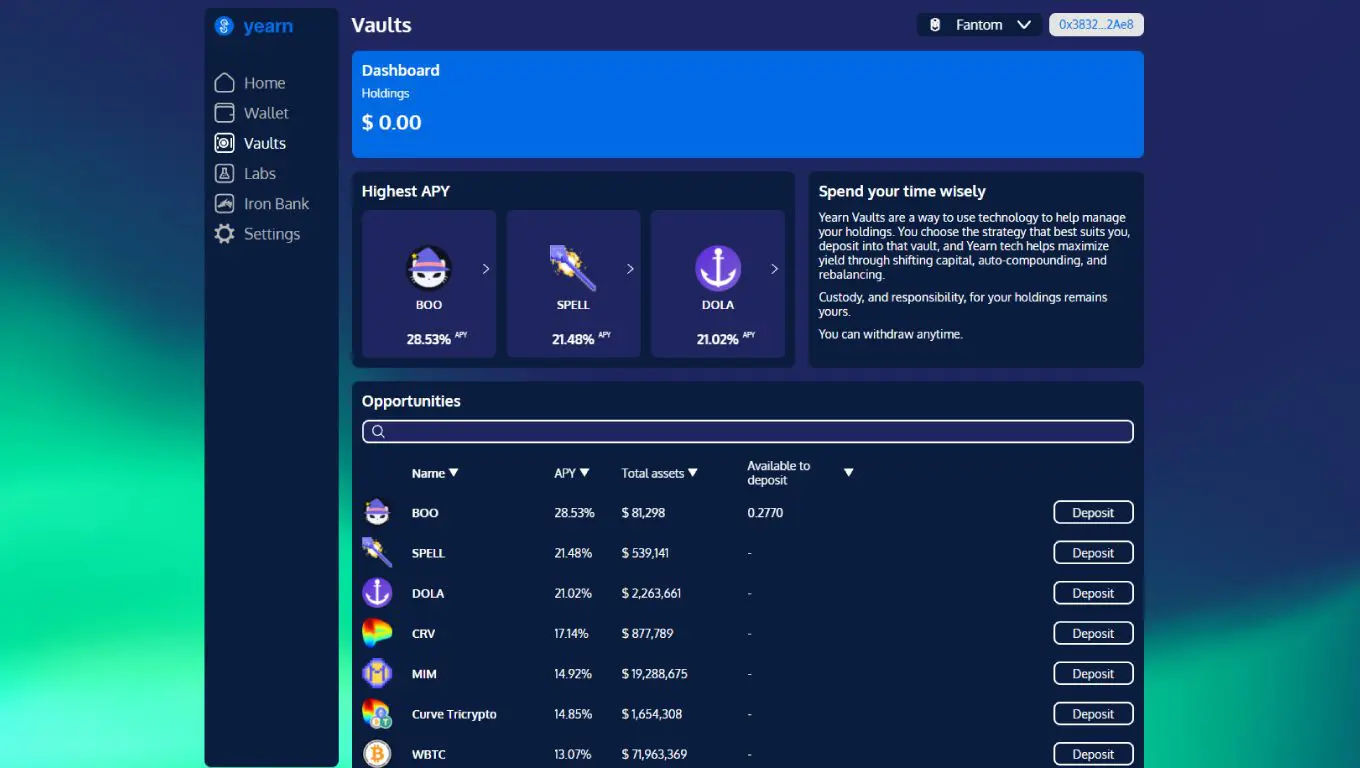Click total assets $ 539,141

[645, 553]
